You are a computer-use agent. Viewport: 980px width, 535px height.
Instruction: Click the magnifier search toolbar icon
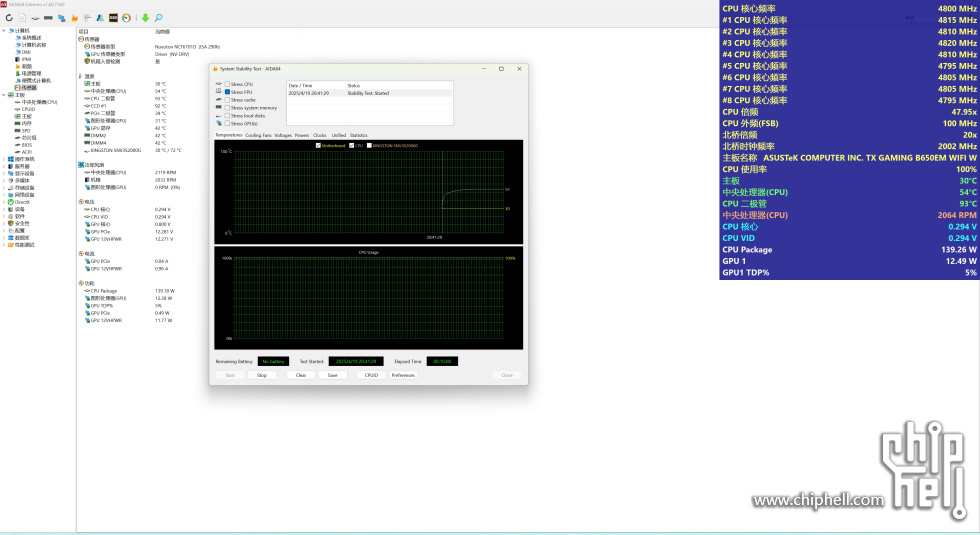pos(159,18)
